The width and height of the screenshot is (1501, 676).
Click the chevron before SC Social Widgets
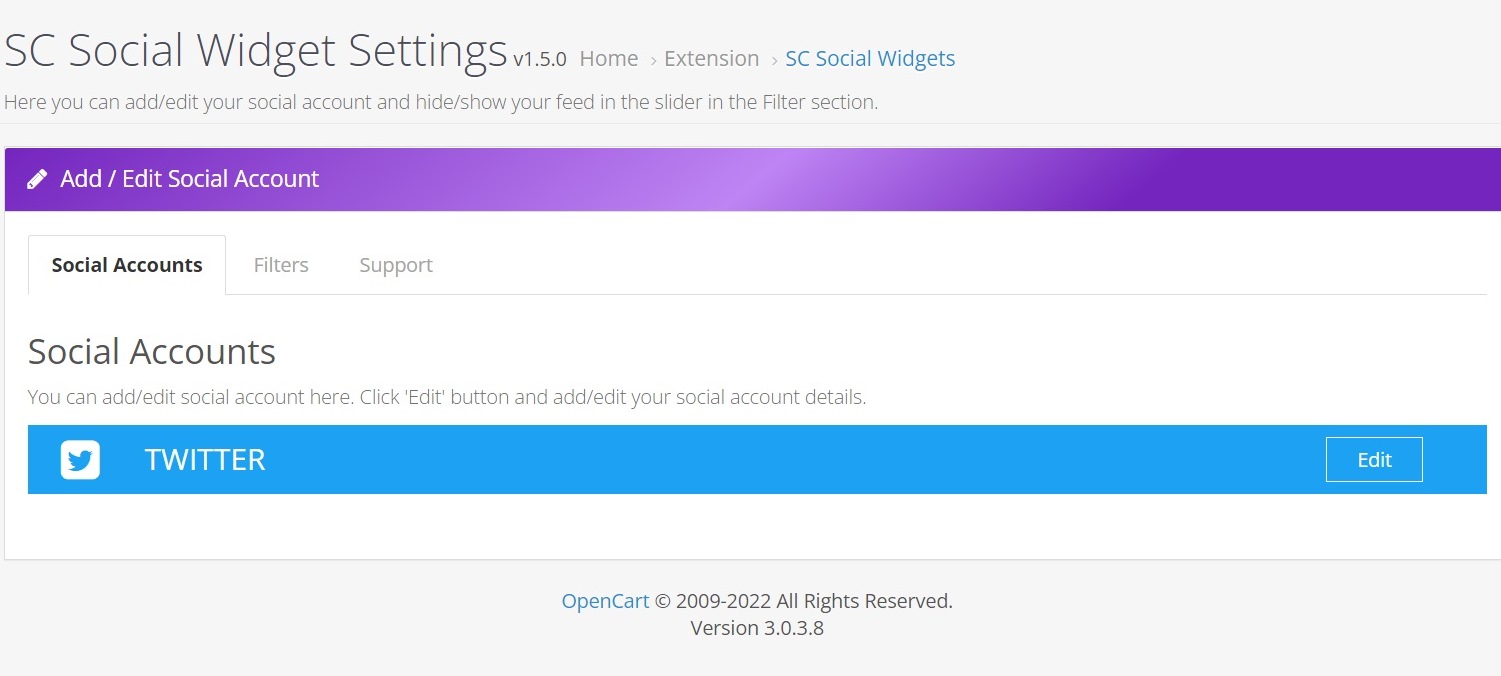pos(774,61)
